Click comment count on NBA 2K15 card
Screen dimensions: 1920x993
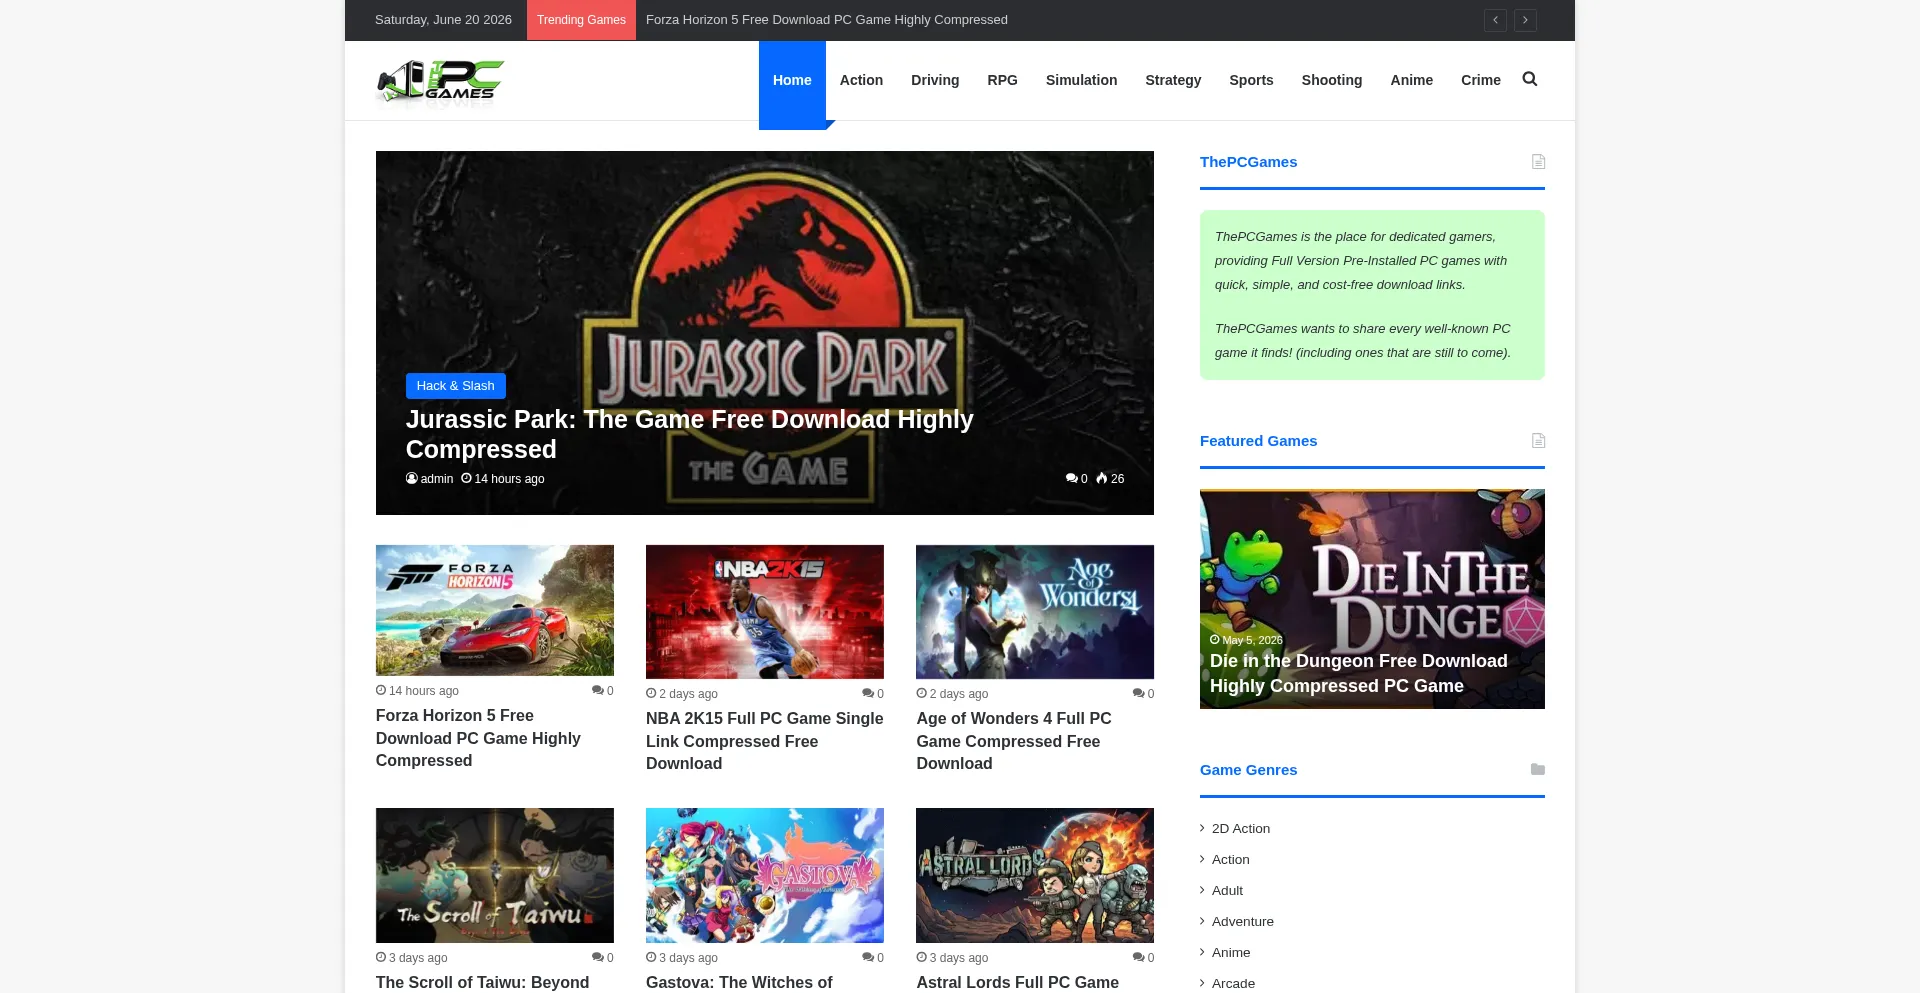(872, 694)
